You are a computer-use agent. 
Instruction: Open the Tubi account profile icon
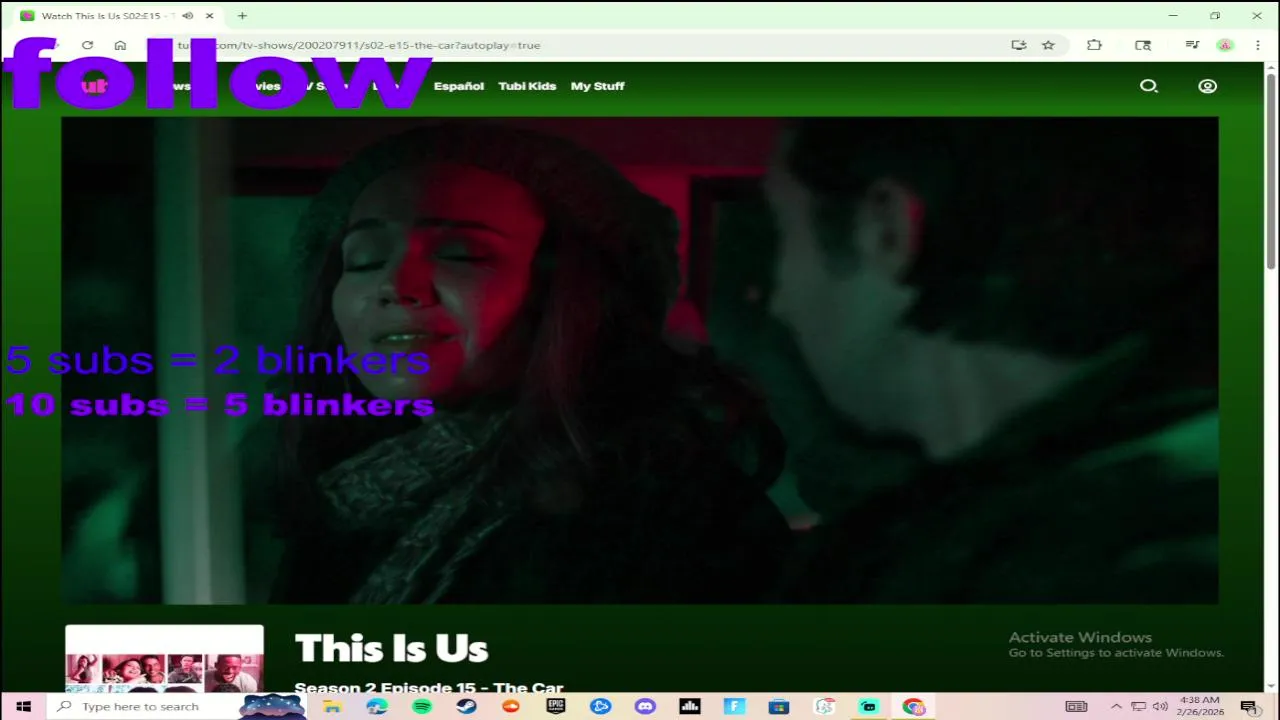[x=1208, y=86]
